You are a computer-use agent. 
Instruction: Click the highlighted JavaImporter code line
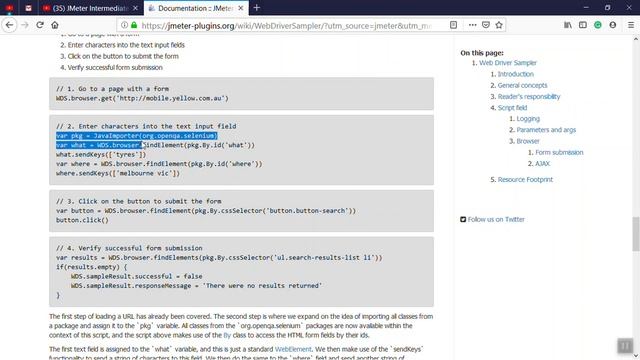[137, 136]
